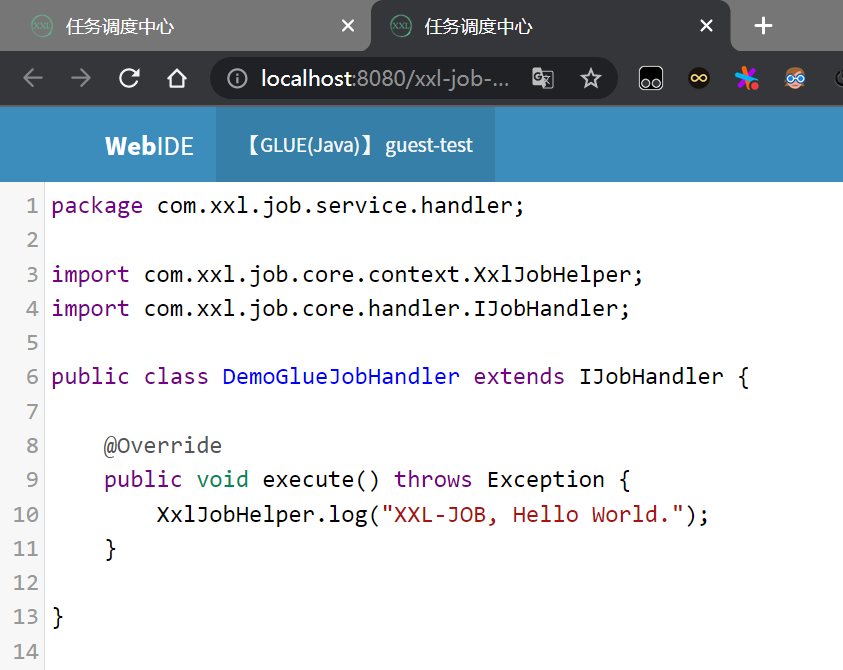The image size is (843, 670).
Task: Reload the current page
Action: pos(128,77)
